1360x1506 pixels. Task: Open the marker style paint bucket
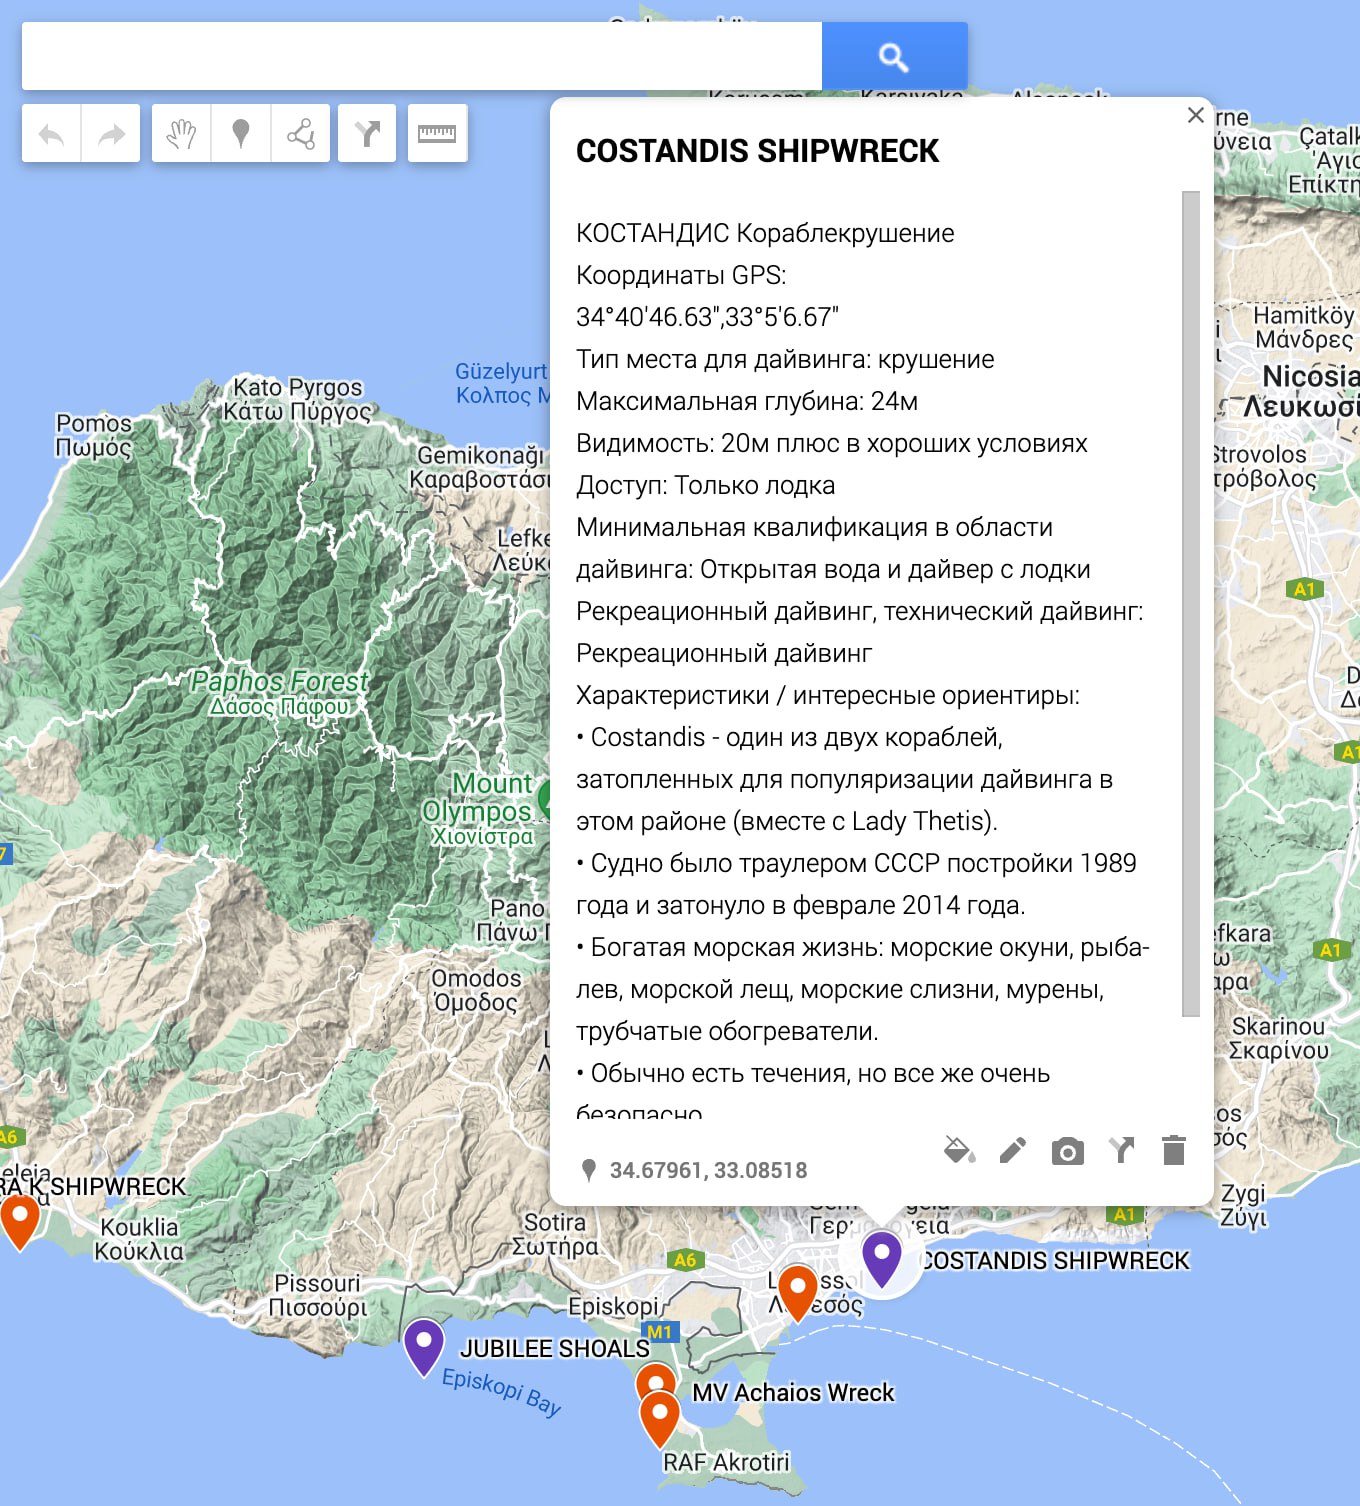[x=959, y=1151]
